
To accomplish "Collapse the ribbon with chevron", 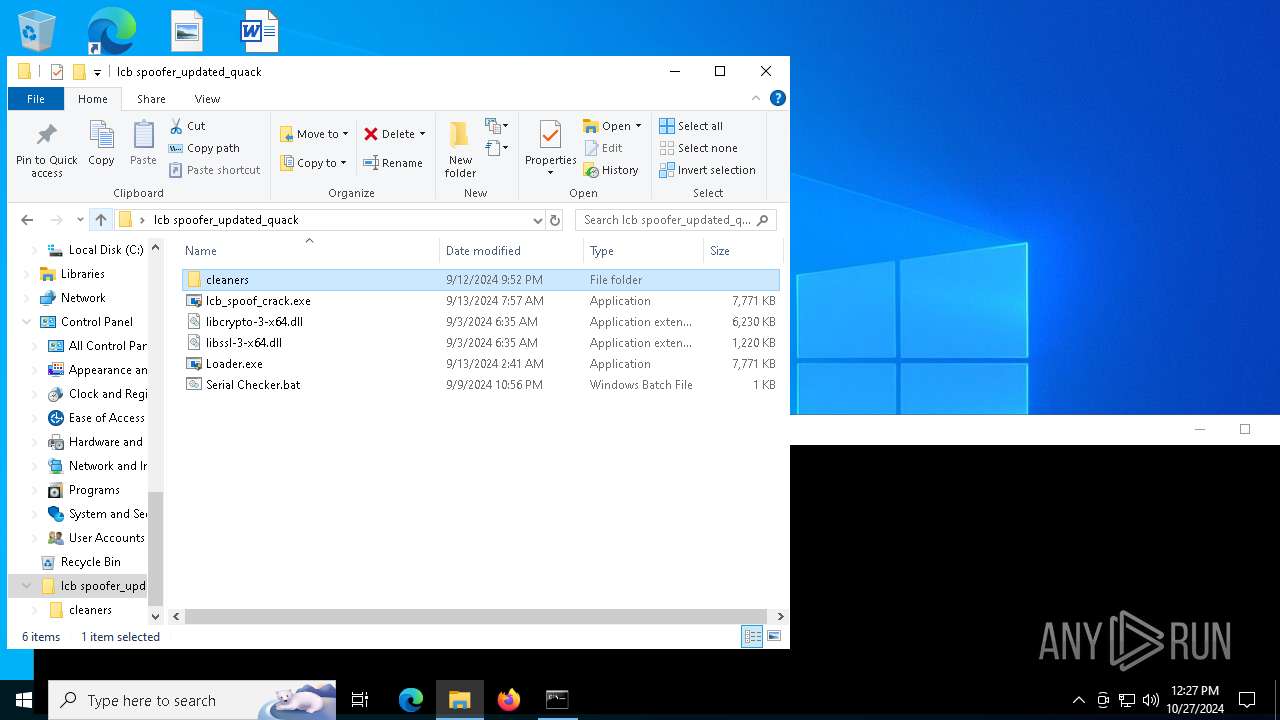I will pyautogui.click(x=756, y=98).
